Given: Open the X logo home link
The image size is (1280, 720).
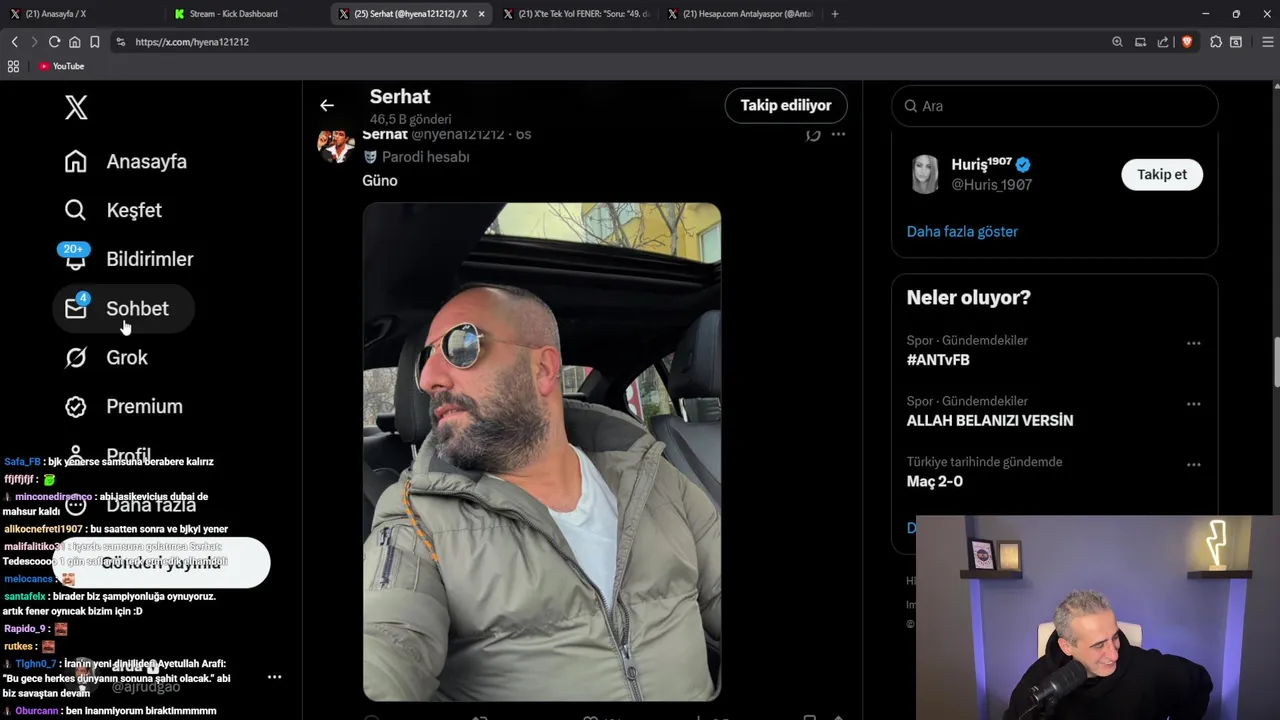Looking at the screenshot, I should tap(76, 107).
